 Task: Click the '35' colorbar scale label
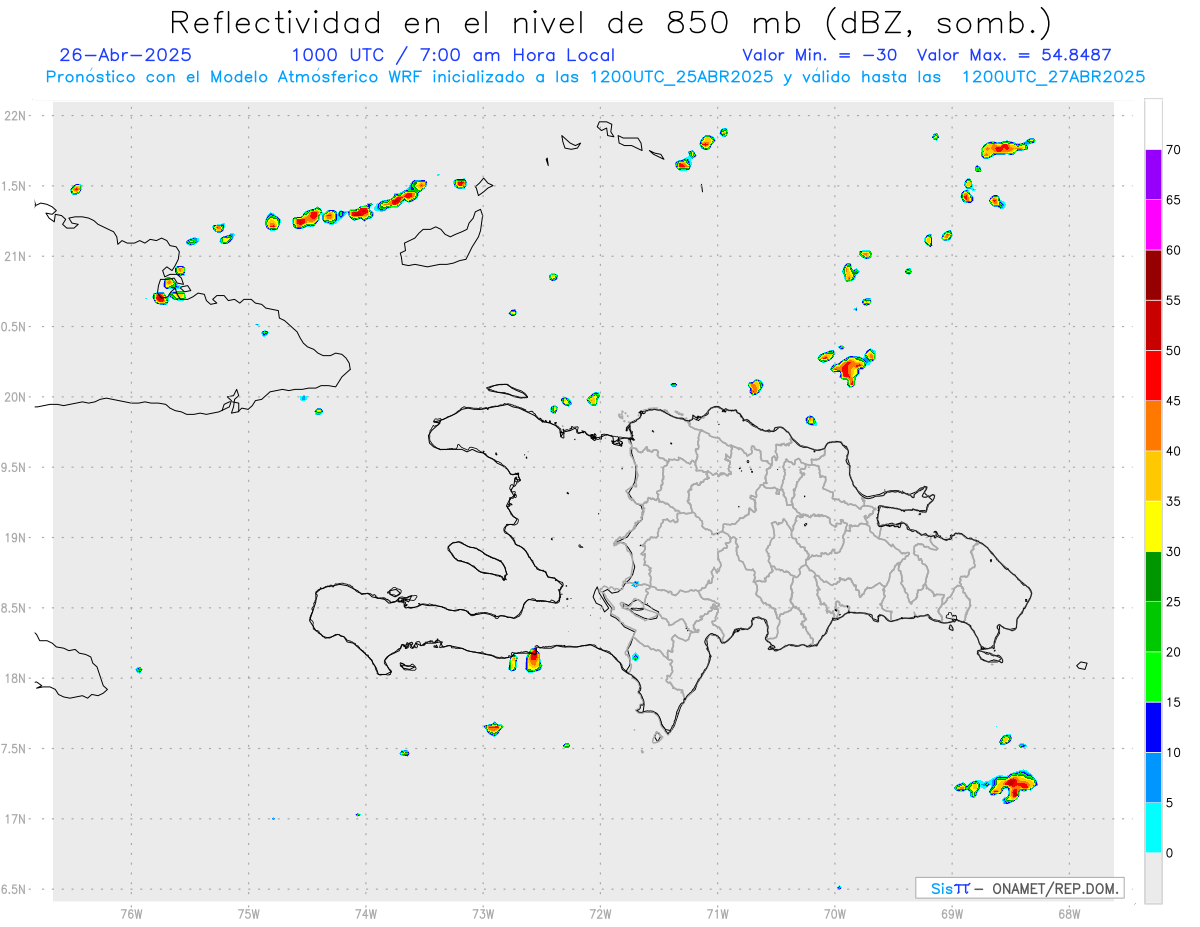point(1173,501)
